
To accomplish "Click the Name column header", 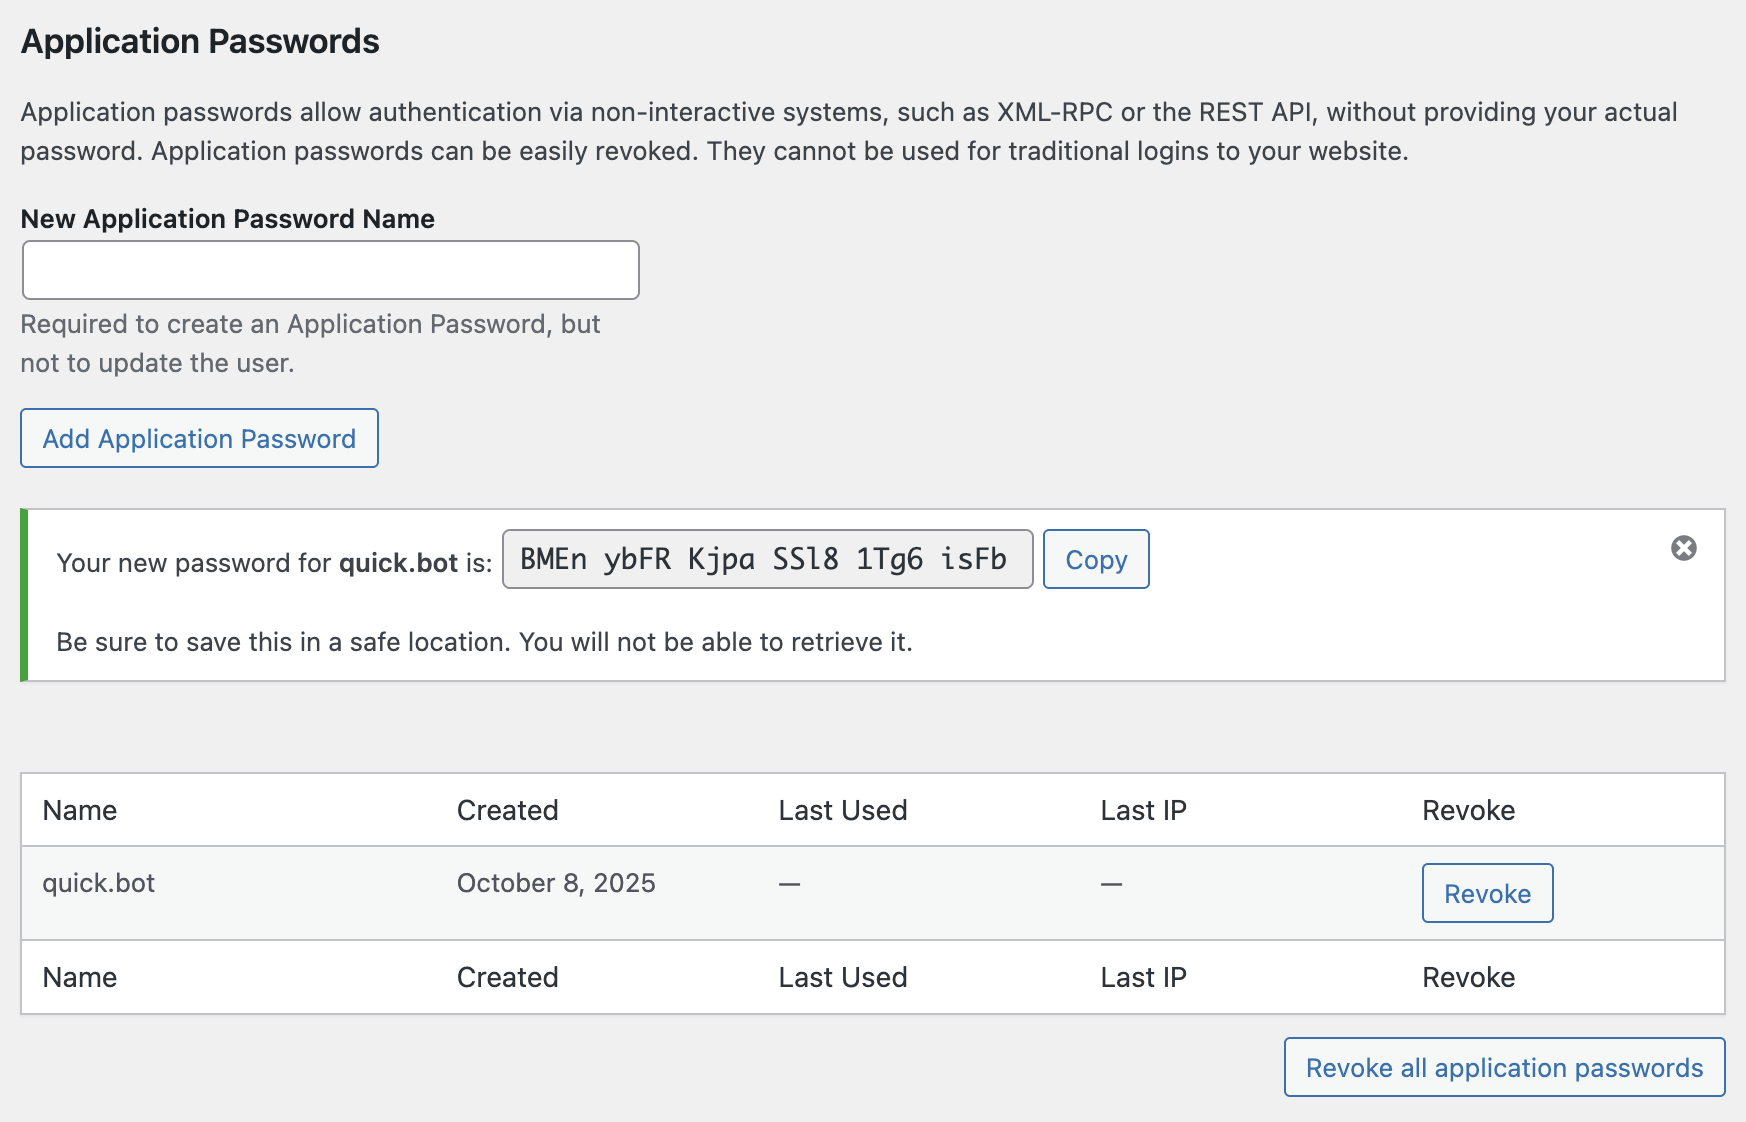I will (79, 810).
